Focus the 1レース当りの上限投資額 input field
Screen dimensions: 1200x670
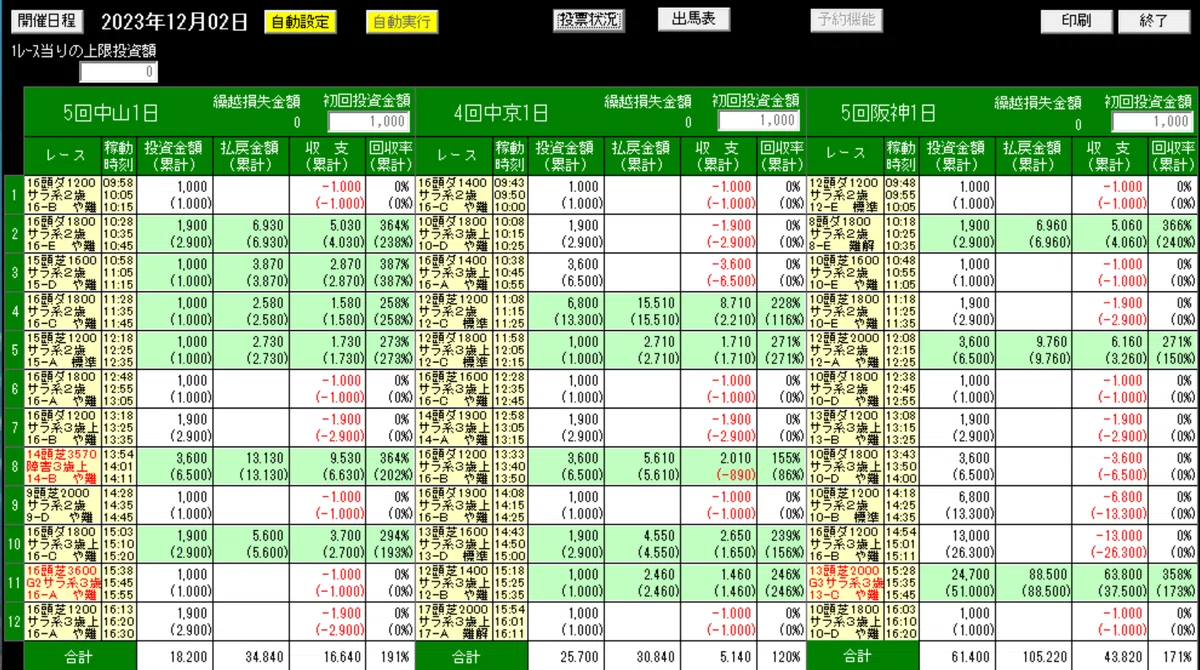(x=119, y=72)
